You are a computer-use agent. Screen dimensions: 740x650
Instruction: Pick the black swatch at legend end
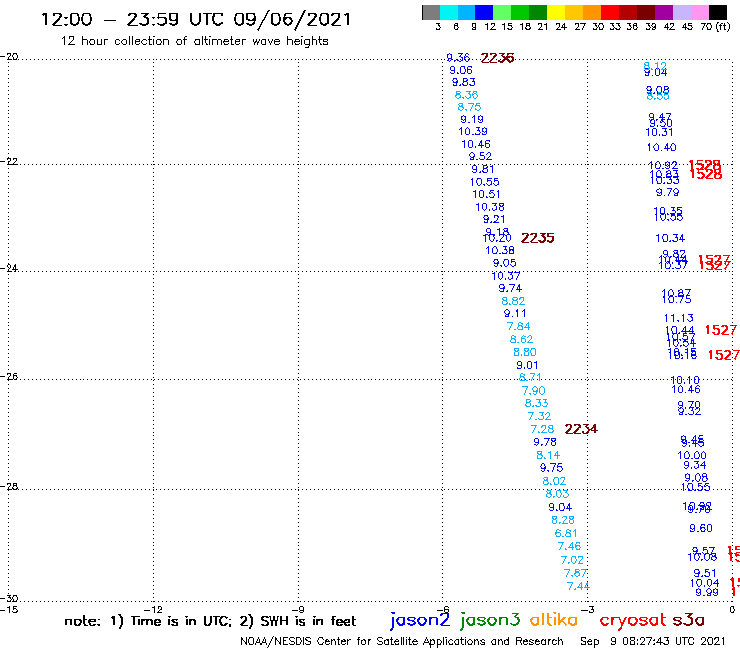pyautogui.click(x=717, y=12)
